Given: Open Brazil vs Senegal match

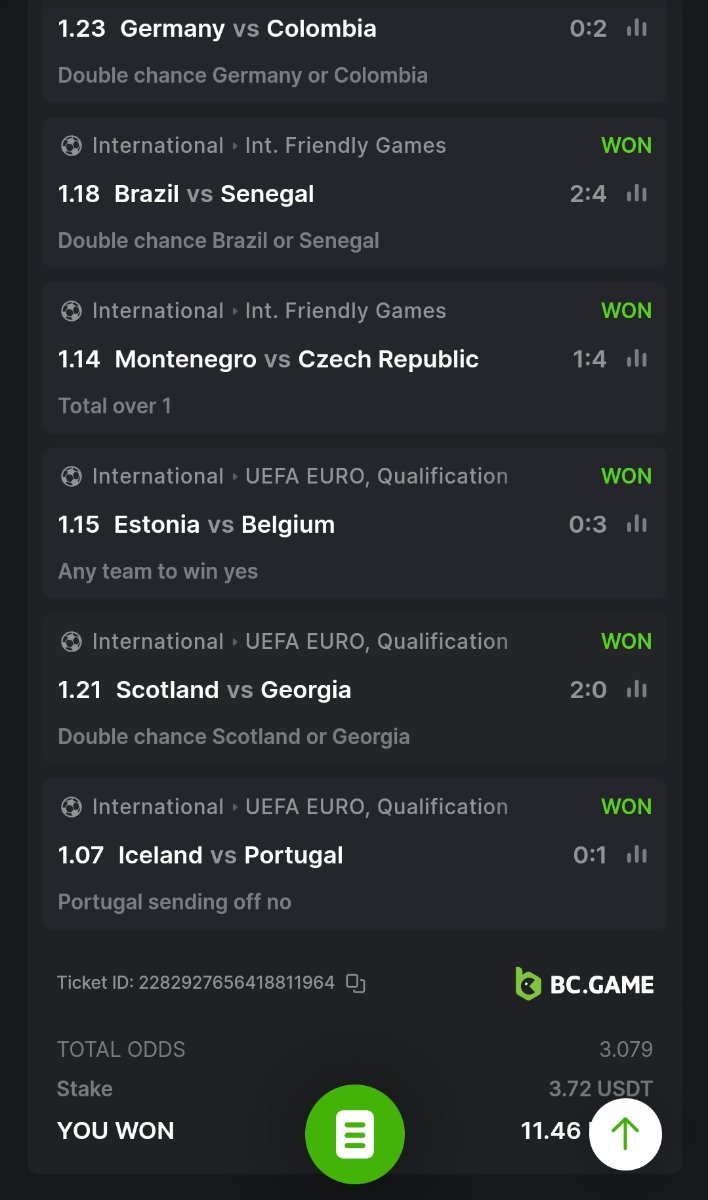Looking at the screenshot, I should [x=214, y=194].
